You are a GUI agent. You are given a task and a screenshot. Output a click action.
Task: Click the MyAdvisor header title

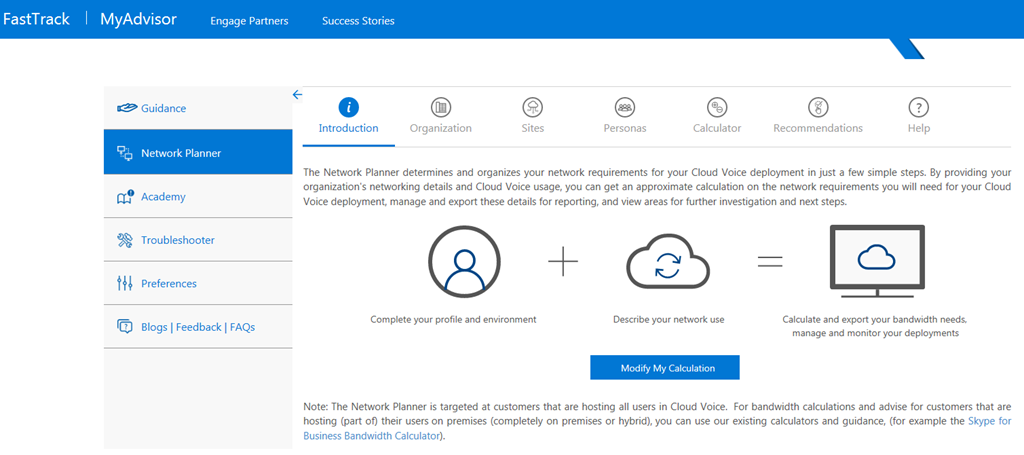pos(138,20)
